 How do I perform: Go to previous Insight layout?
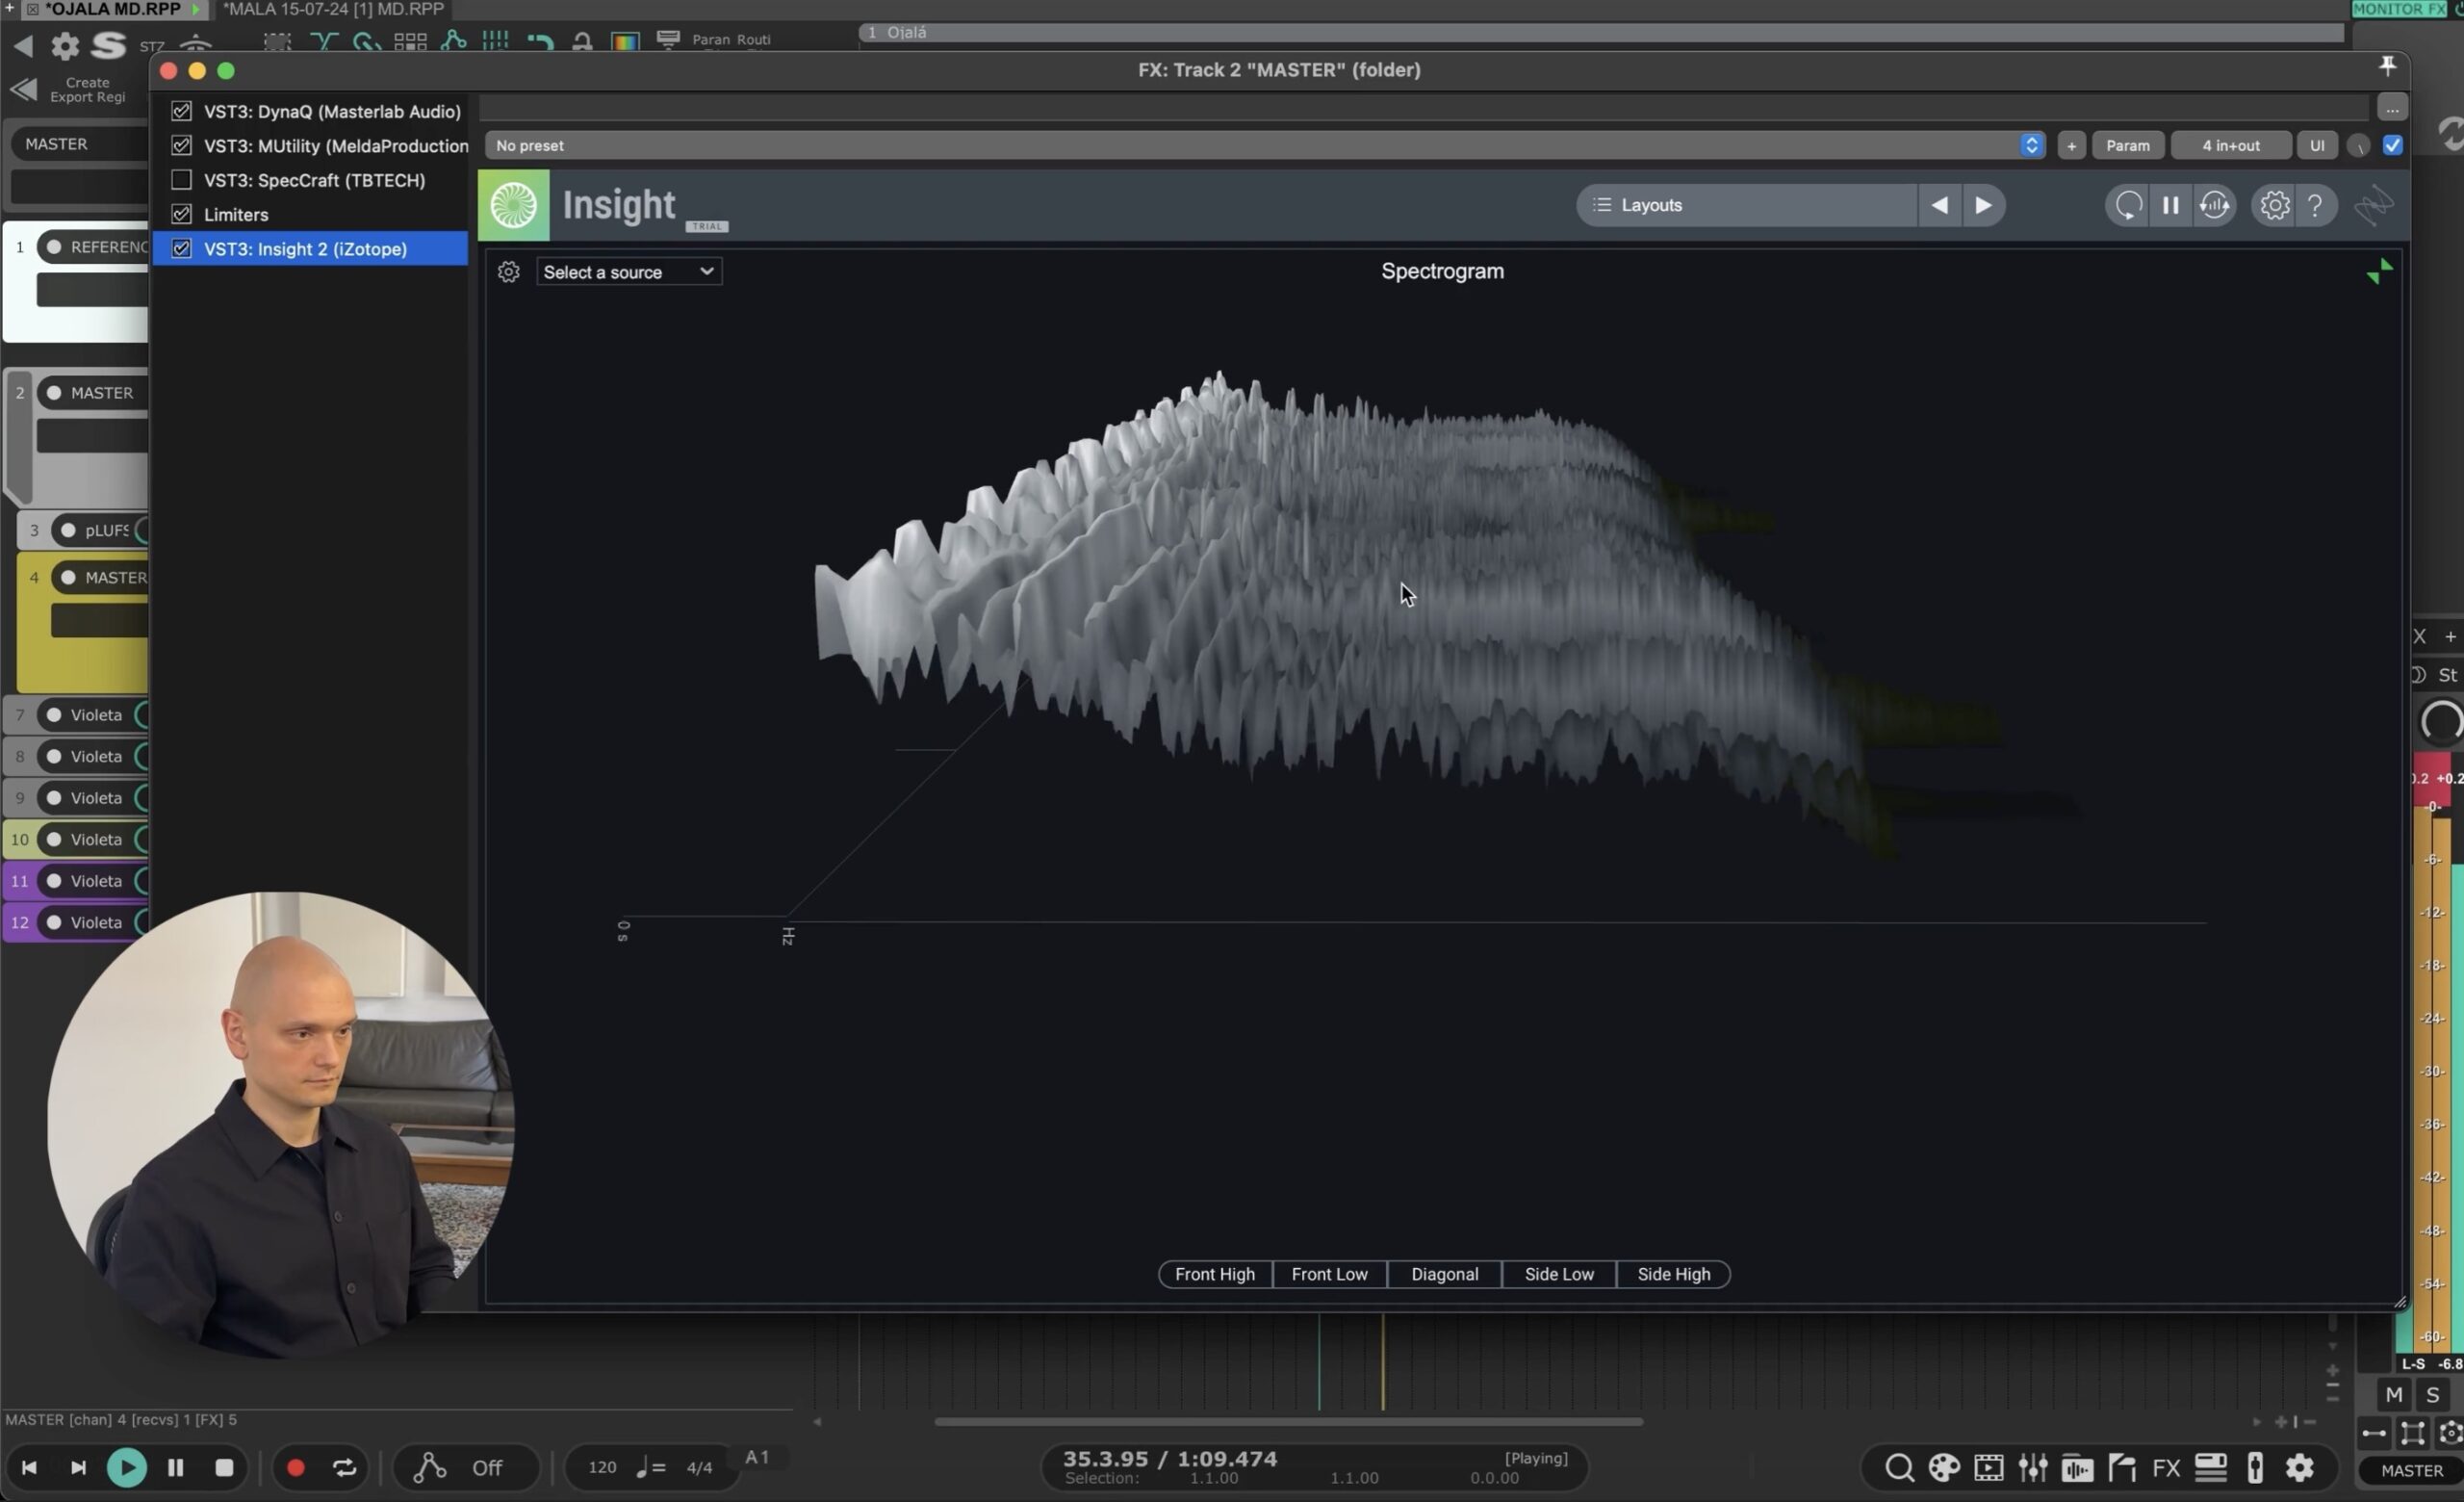pyautogui.click(x=1939, y=205)
